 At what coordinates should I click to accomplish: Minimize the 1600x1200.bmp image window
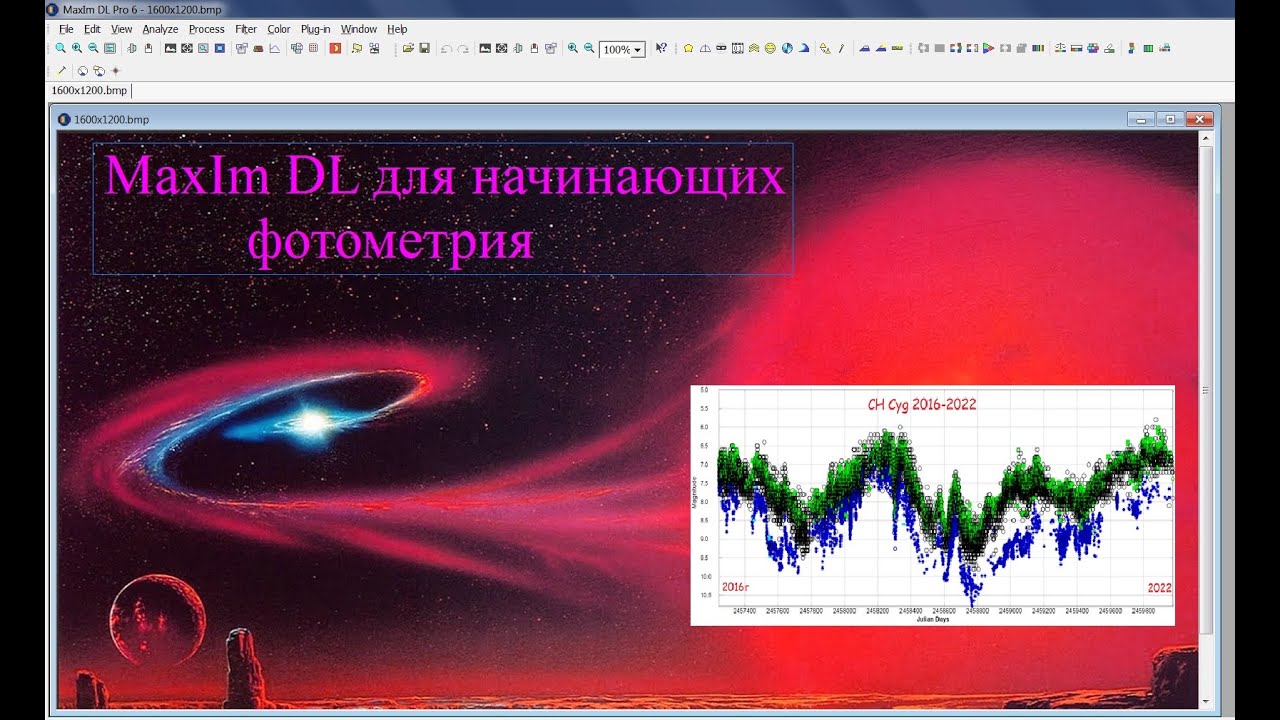1141,119
